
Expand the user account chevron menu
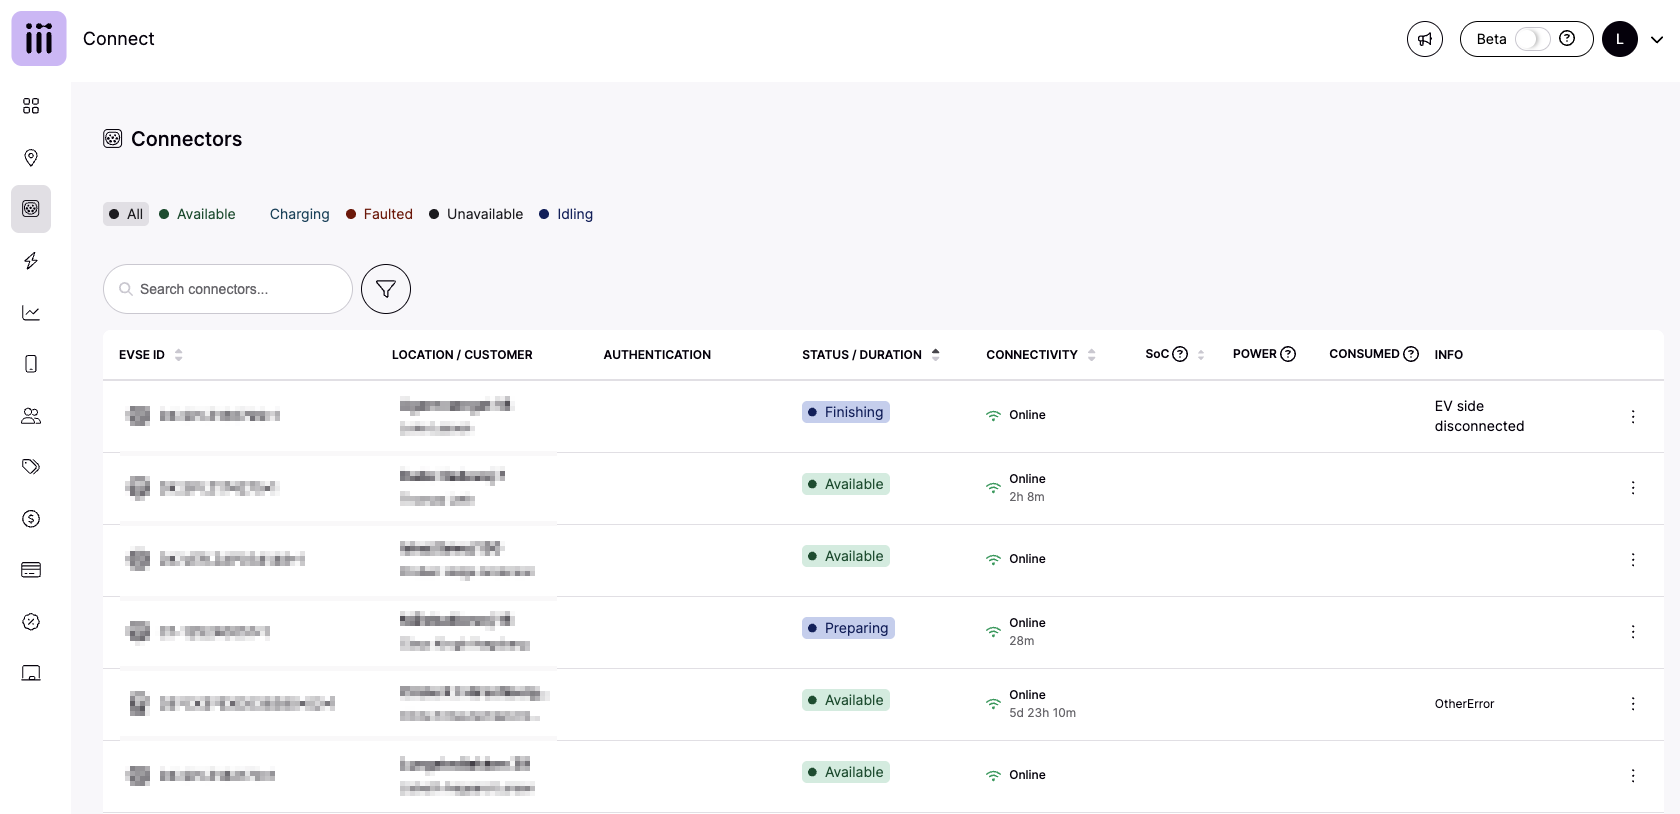[x=1657, y=40]
